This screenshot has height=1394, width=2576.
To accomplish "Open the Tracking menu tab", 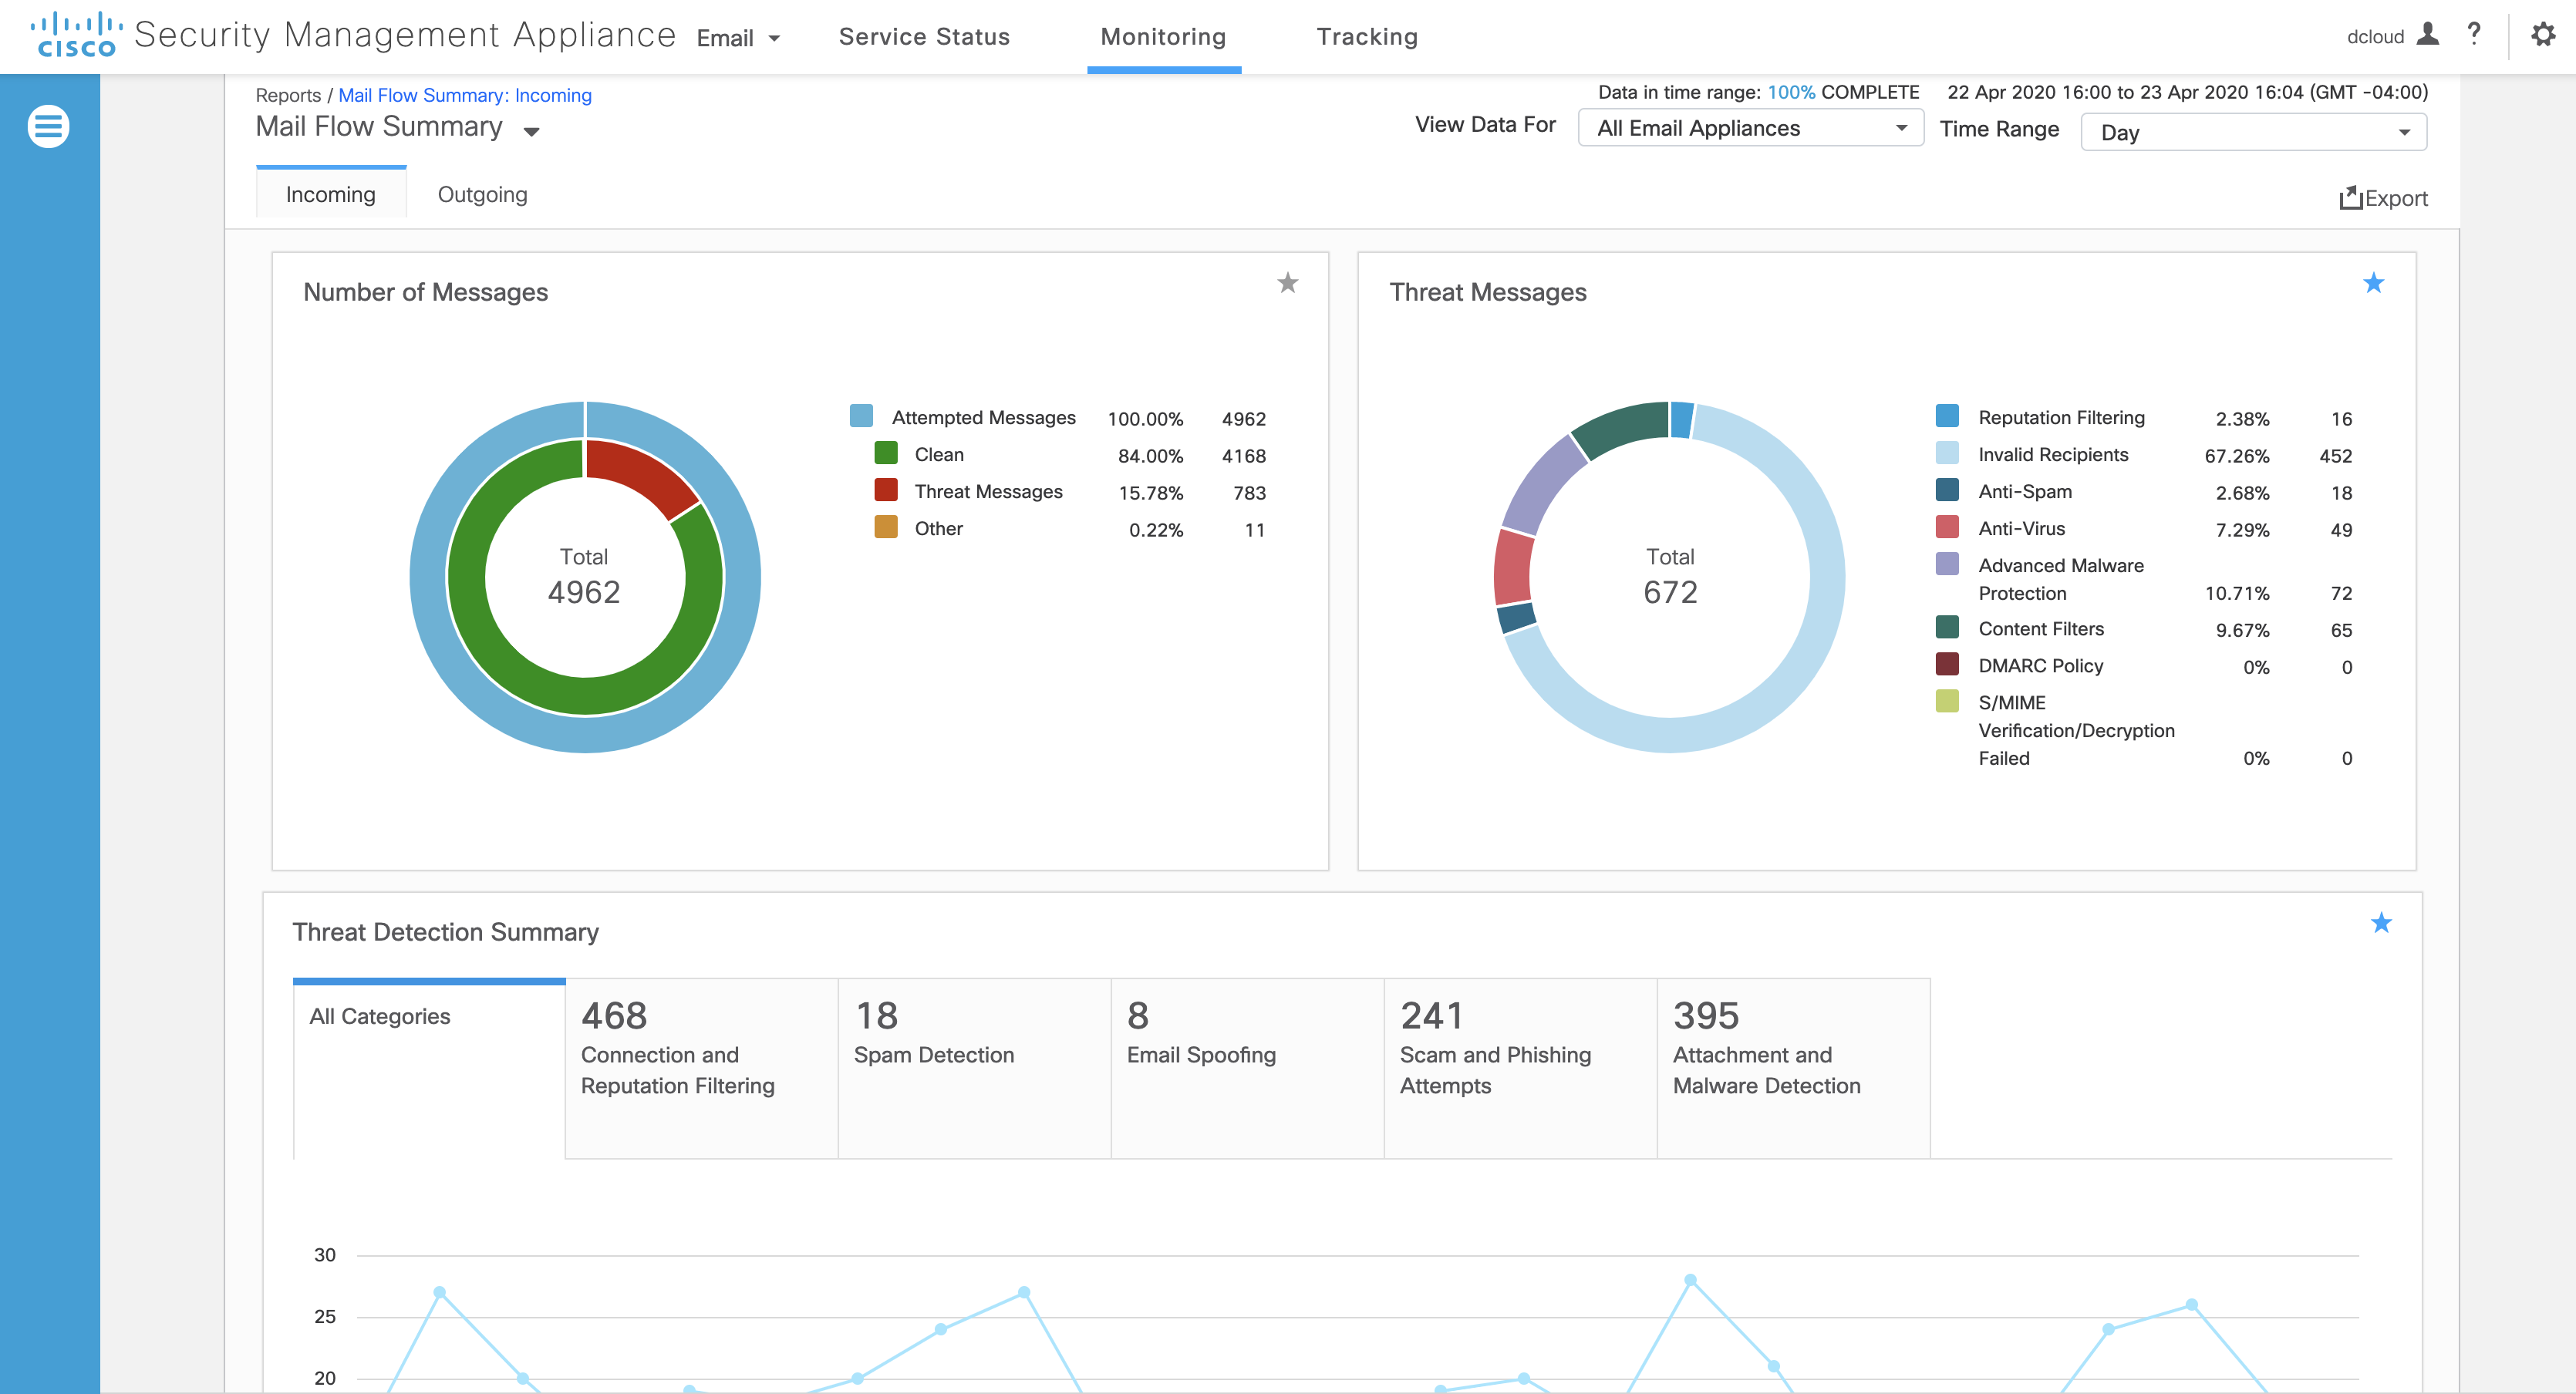I will point(1367,37).
